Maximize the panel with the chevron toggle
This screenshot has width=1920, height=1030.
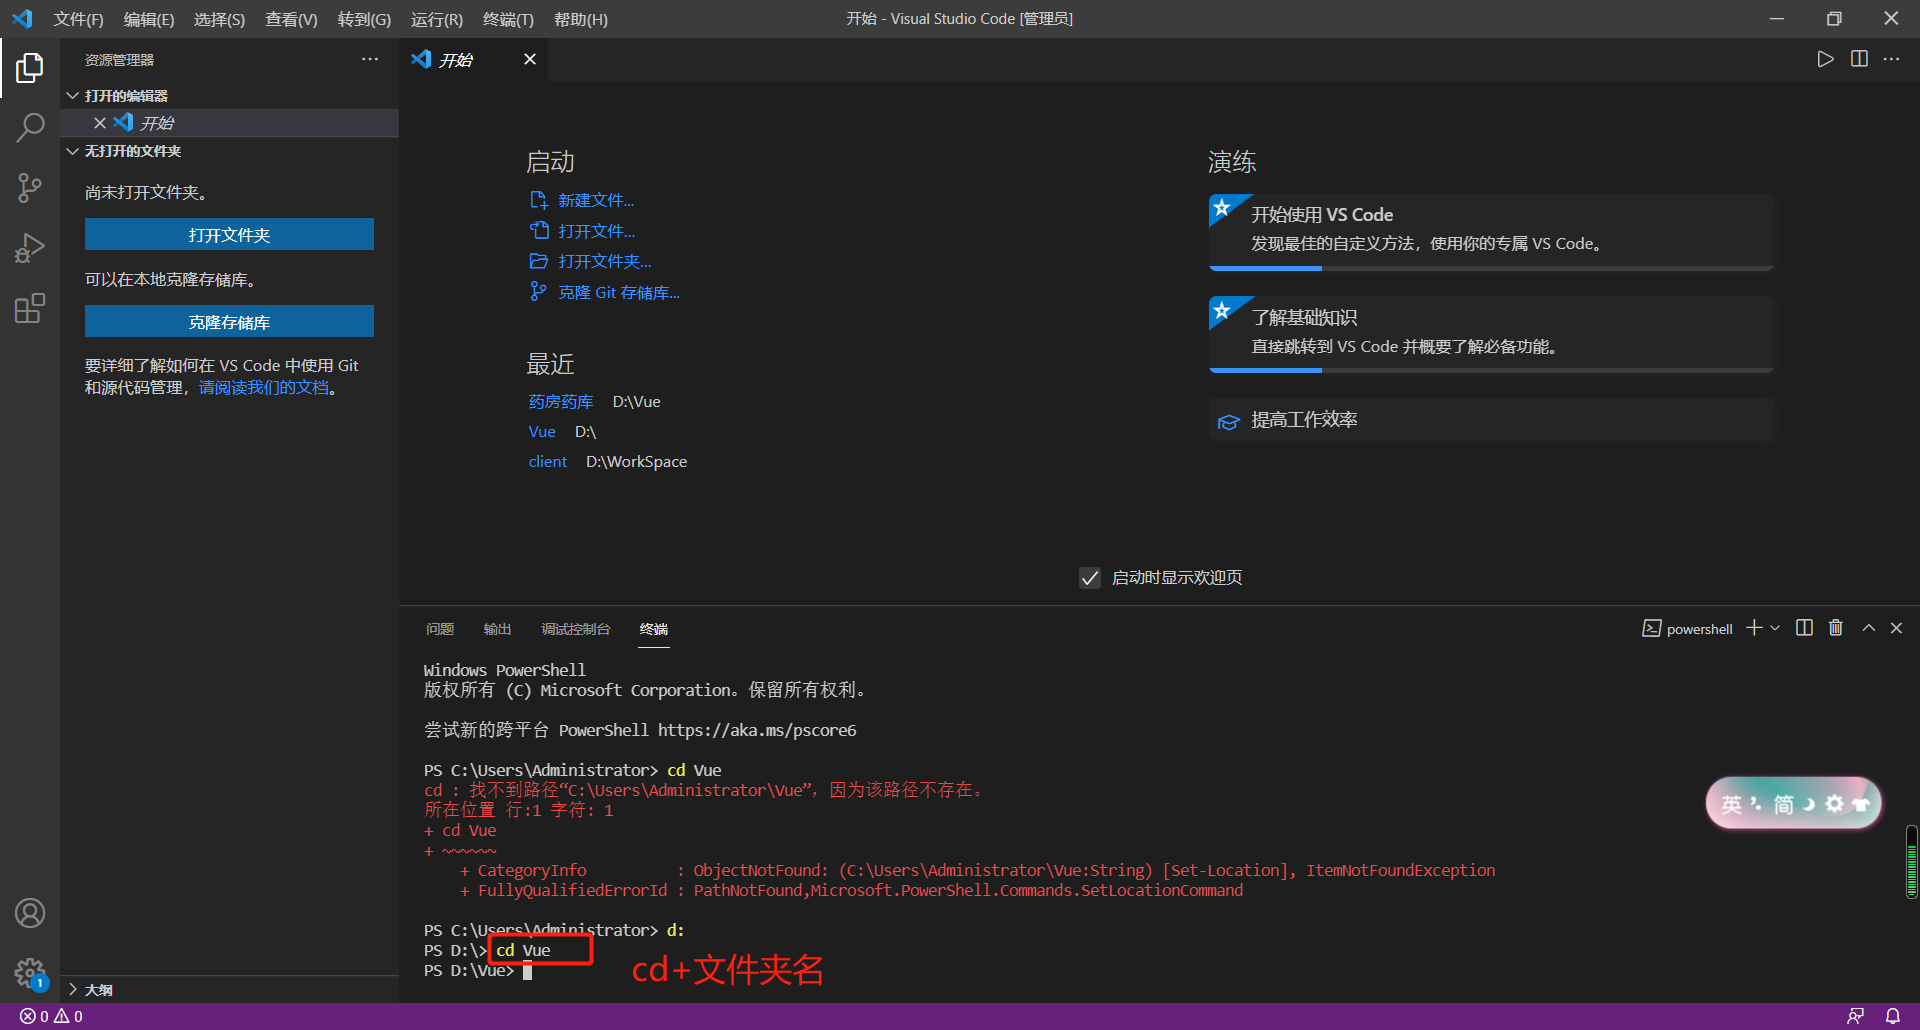pyautogui.click(x=1868, y=628)
